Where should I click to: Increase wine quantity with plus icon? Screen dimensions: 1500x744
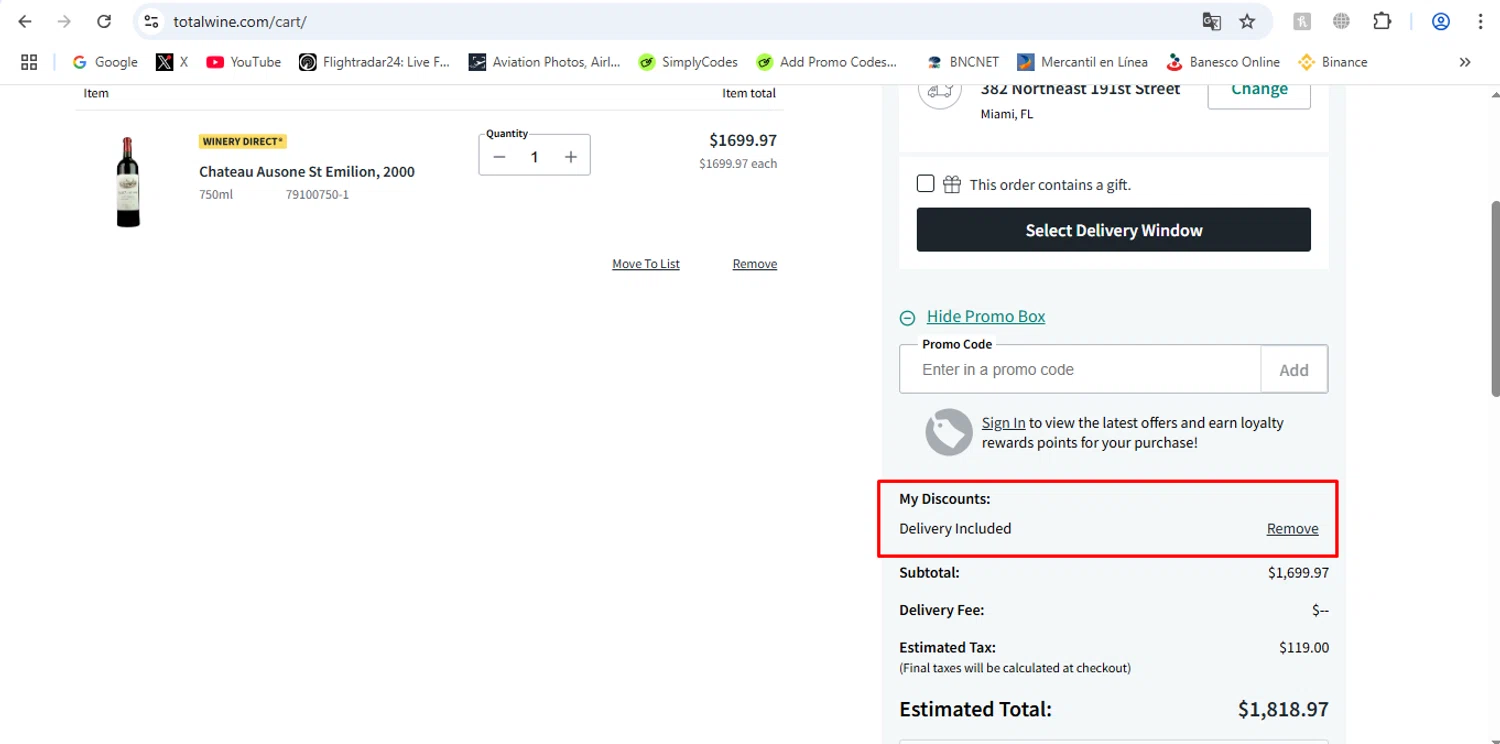click(x=571, y=156)
